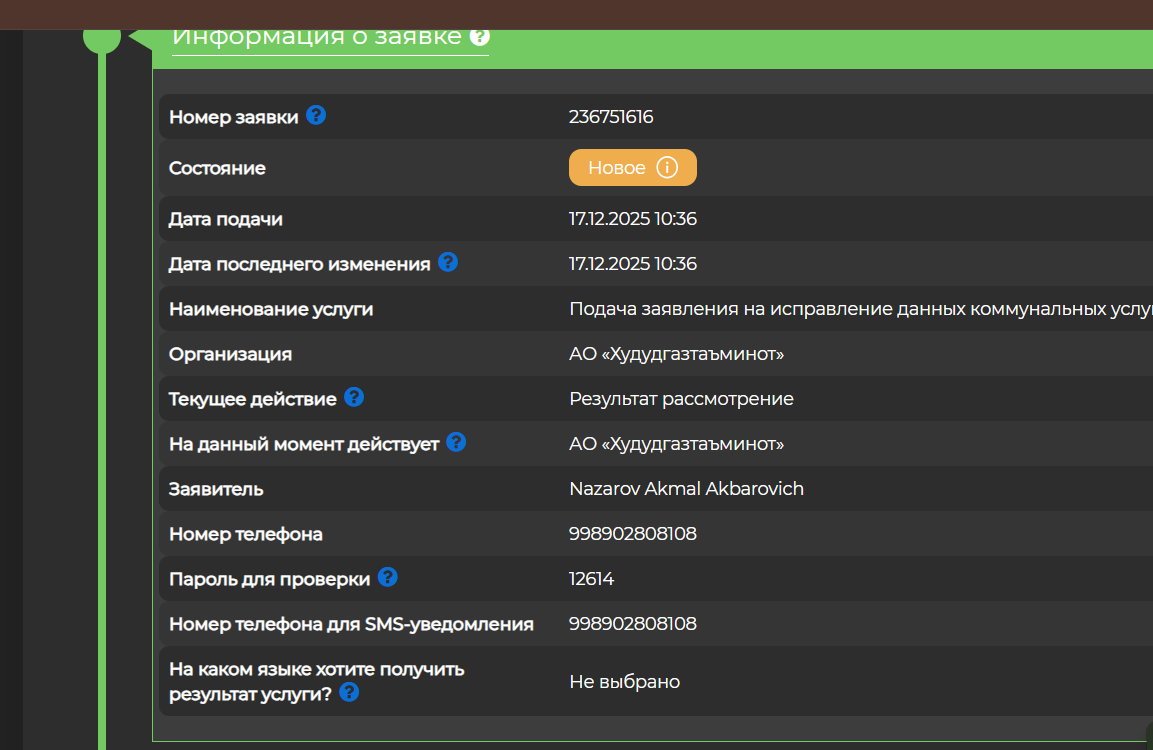Click info icon inside "Новое" status badge
This screenshot has height=750, width=1153.
[667, 167]
